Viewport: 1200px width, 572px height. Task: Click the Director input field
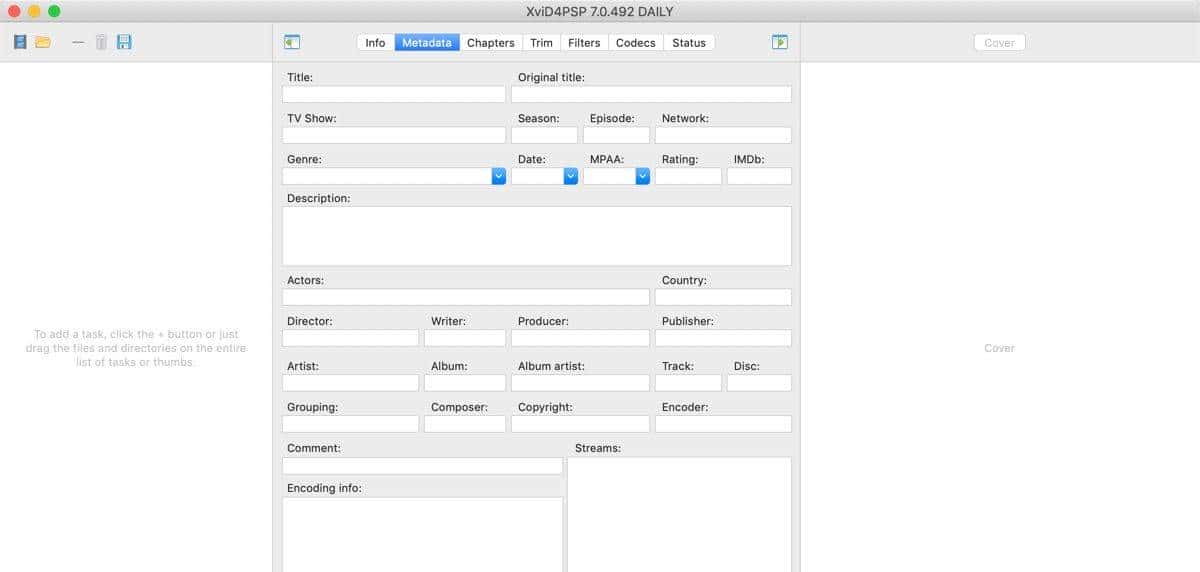[350, 338]
